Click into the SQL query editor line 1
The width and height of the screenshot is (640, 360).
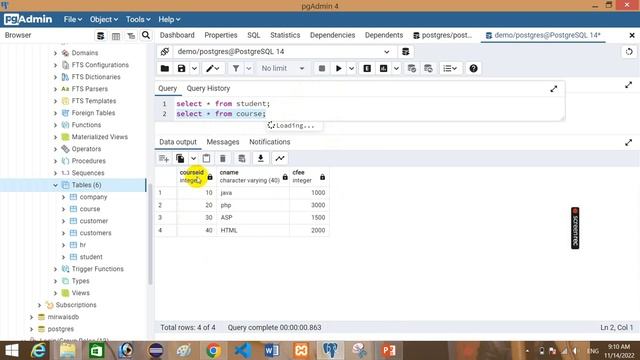tap(223, 104)
